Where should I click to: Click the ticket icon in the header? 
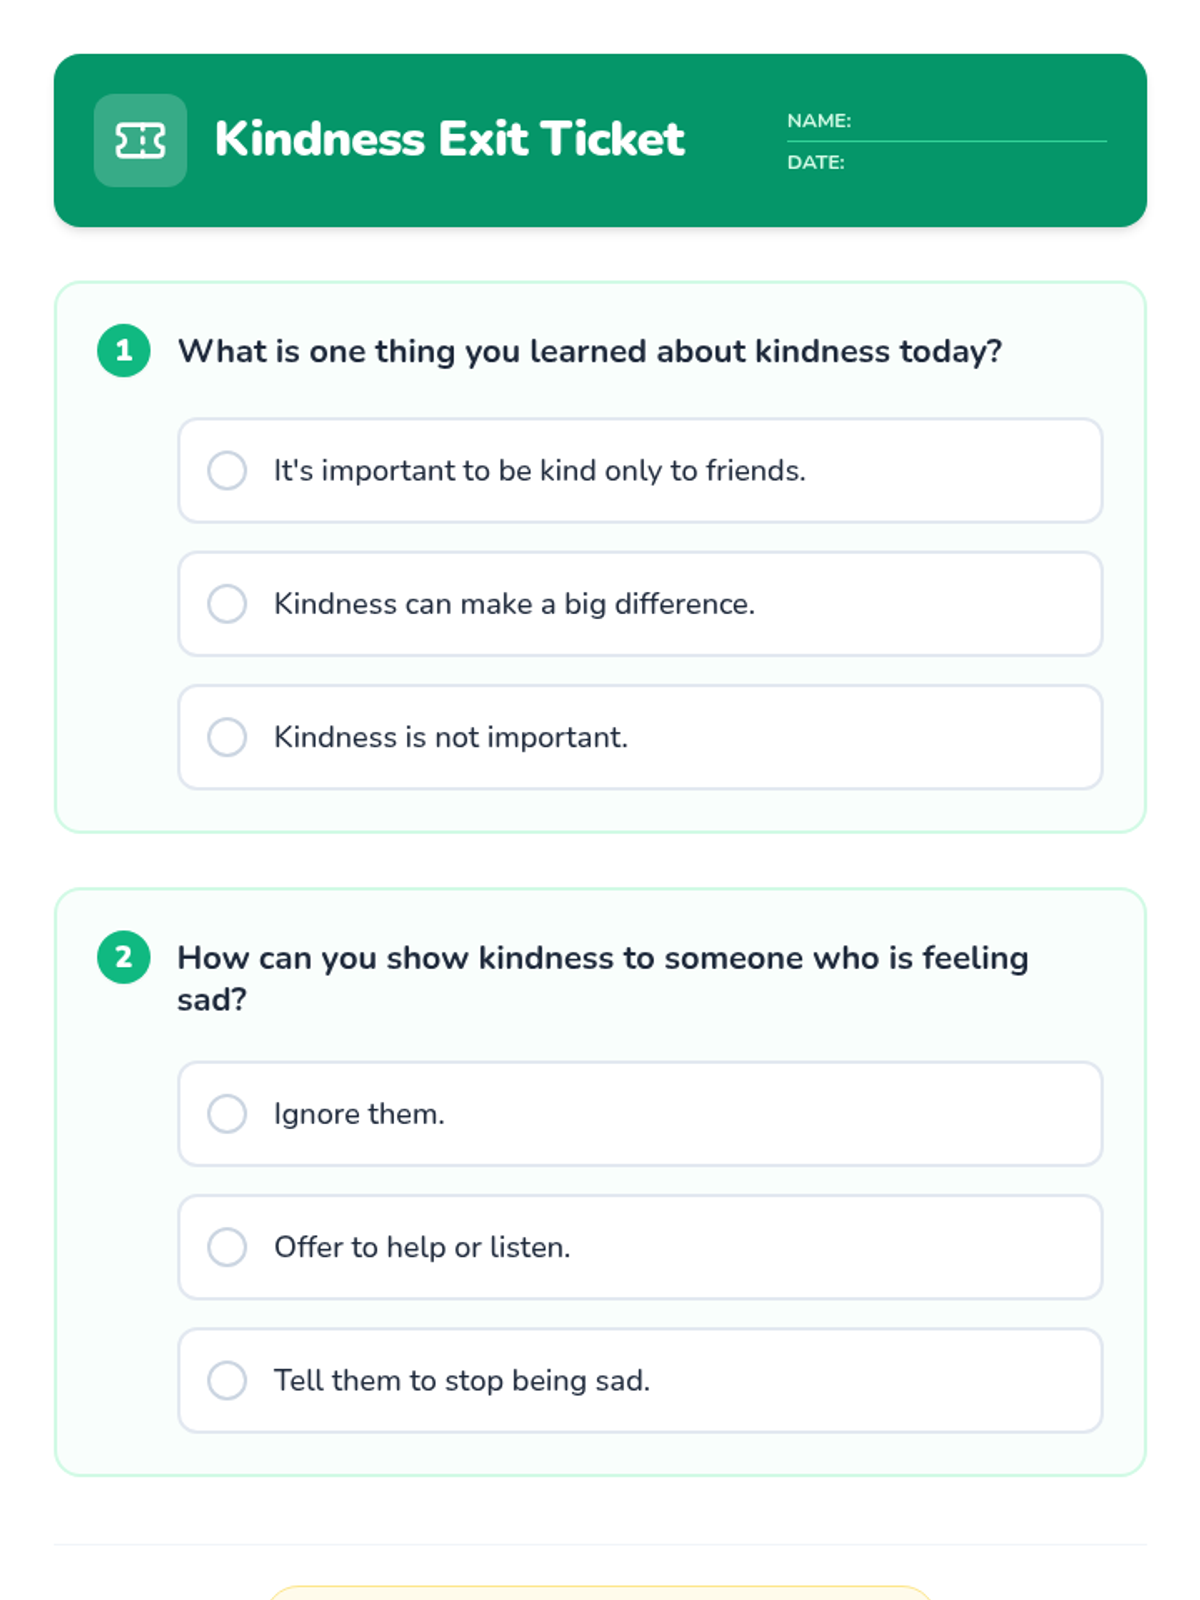click(140, 141)
